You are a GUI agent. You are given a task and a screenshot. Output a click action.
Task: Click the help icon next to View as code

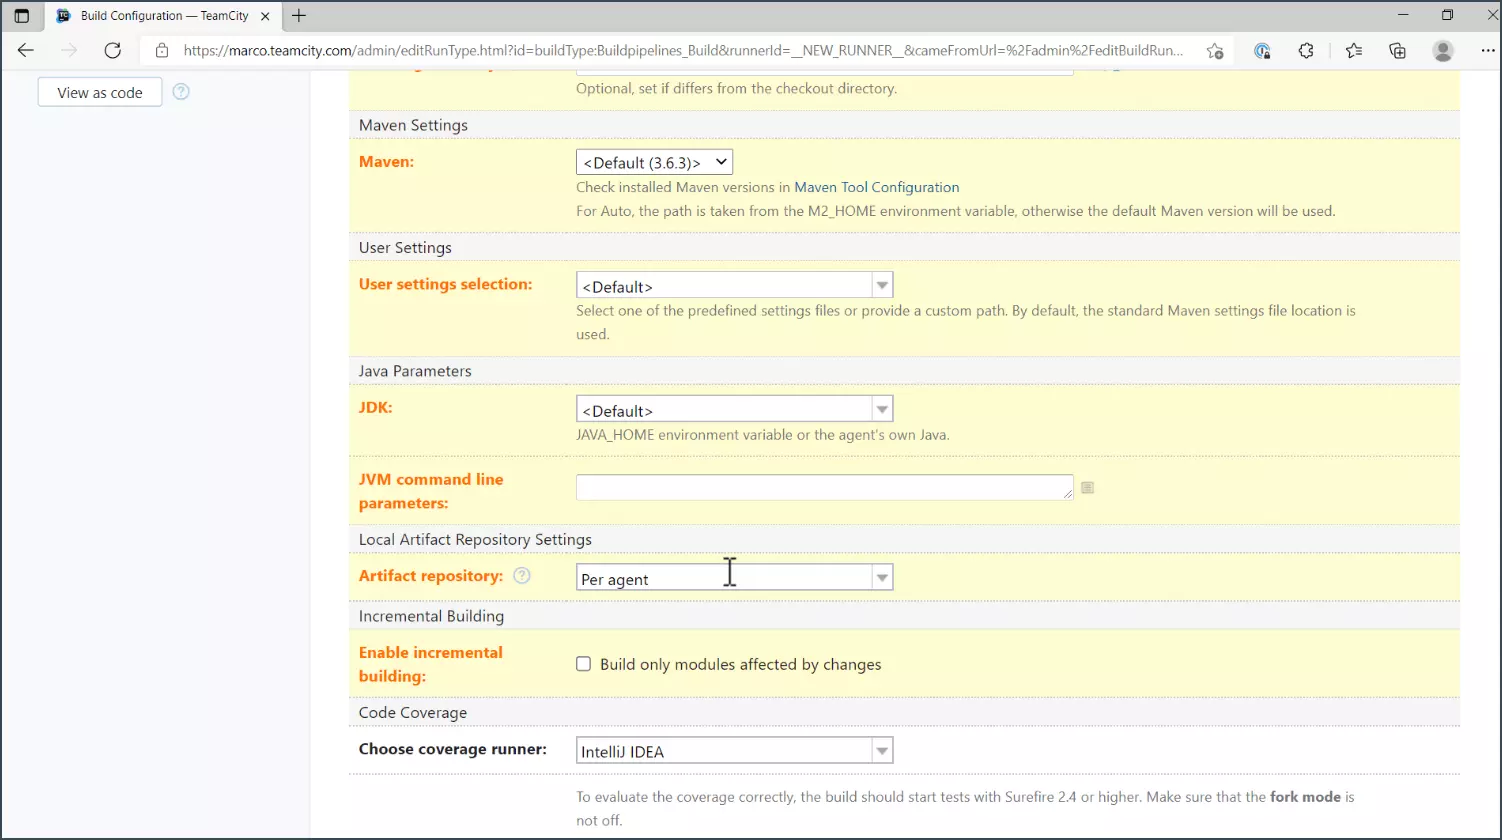pyautogui.click(x=181, y=92)
